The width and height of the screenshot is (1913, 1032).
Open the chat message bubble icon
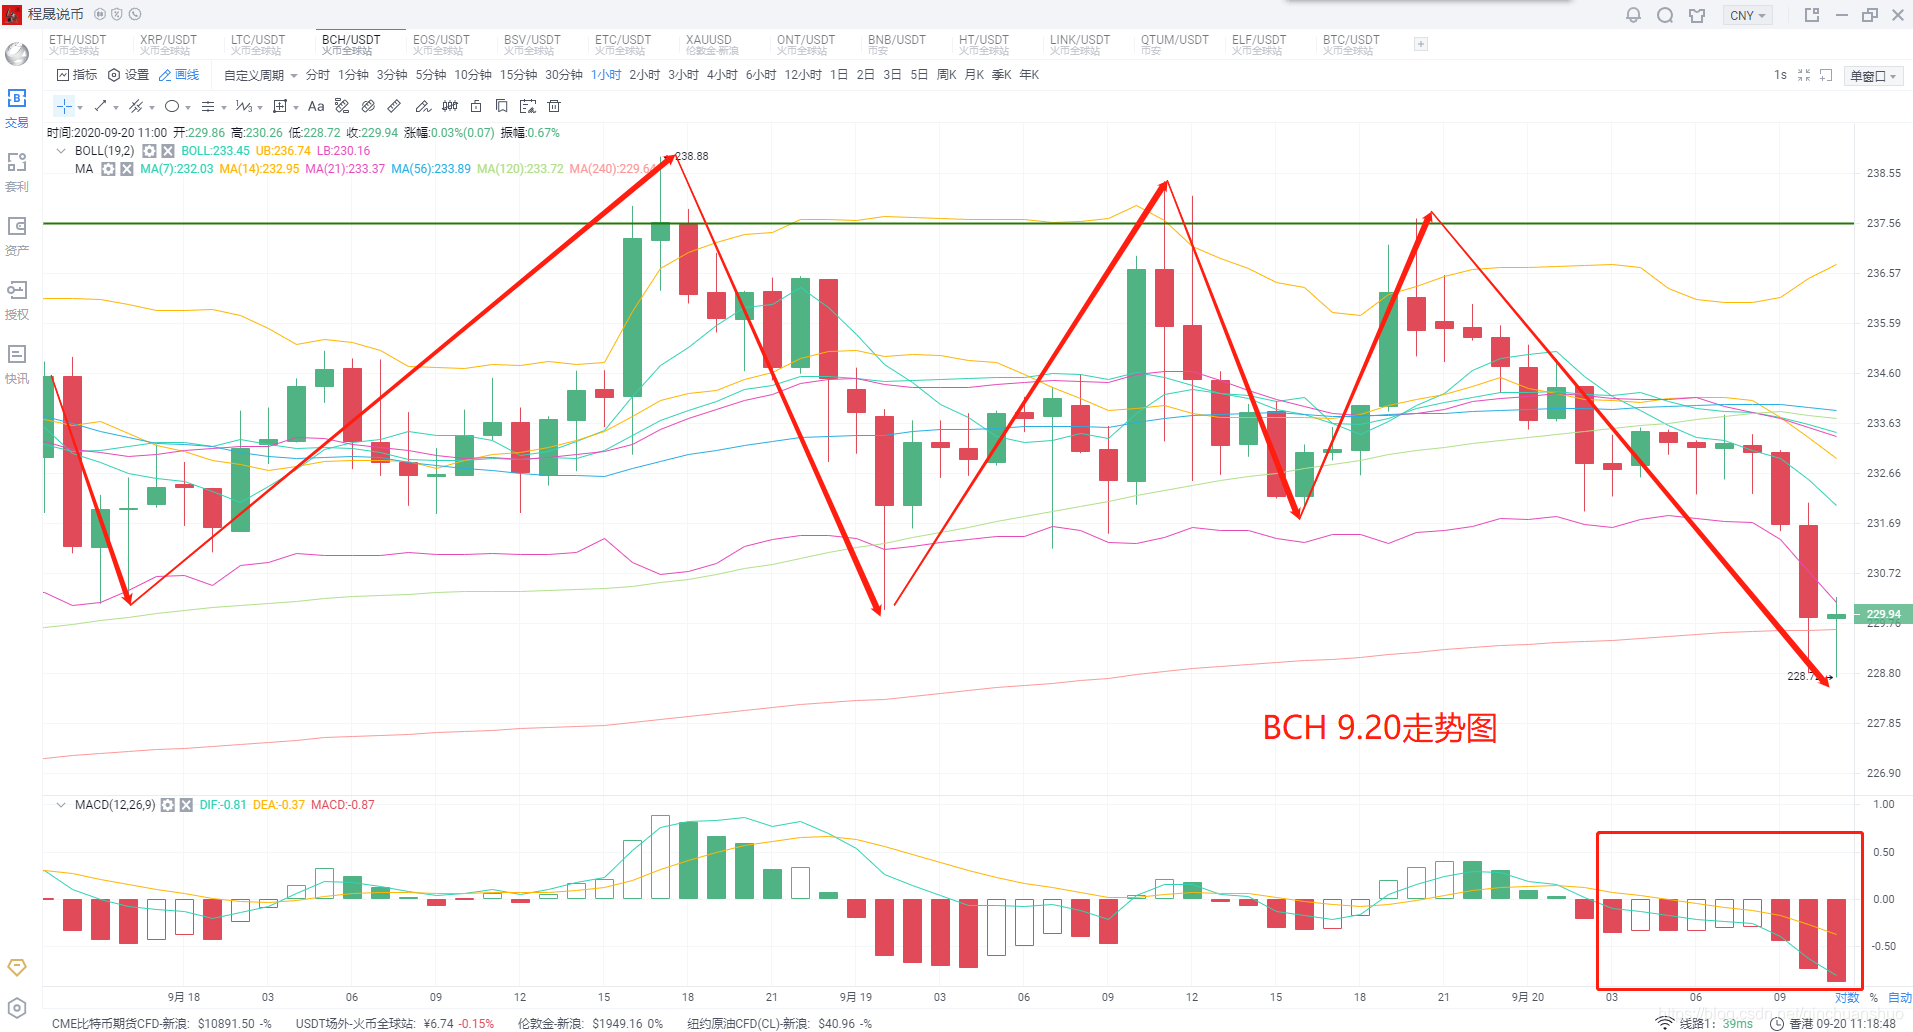tap(1665, 15)
